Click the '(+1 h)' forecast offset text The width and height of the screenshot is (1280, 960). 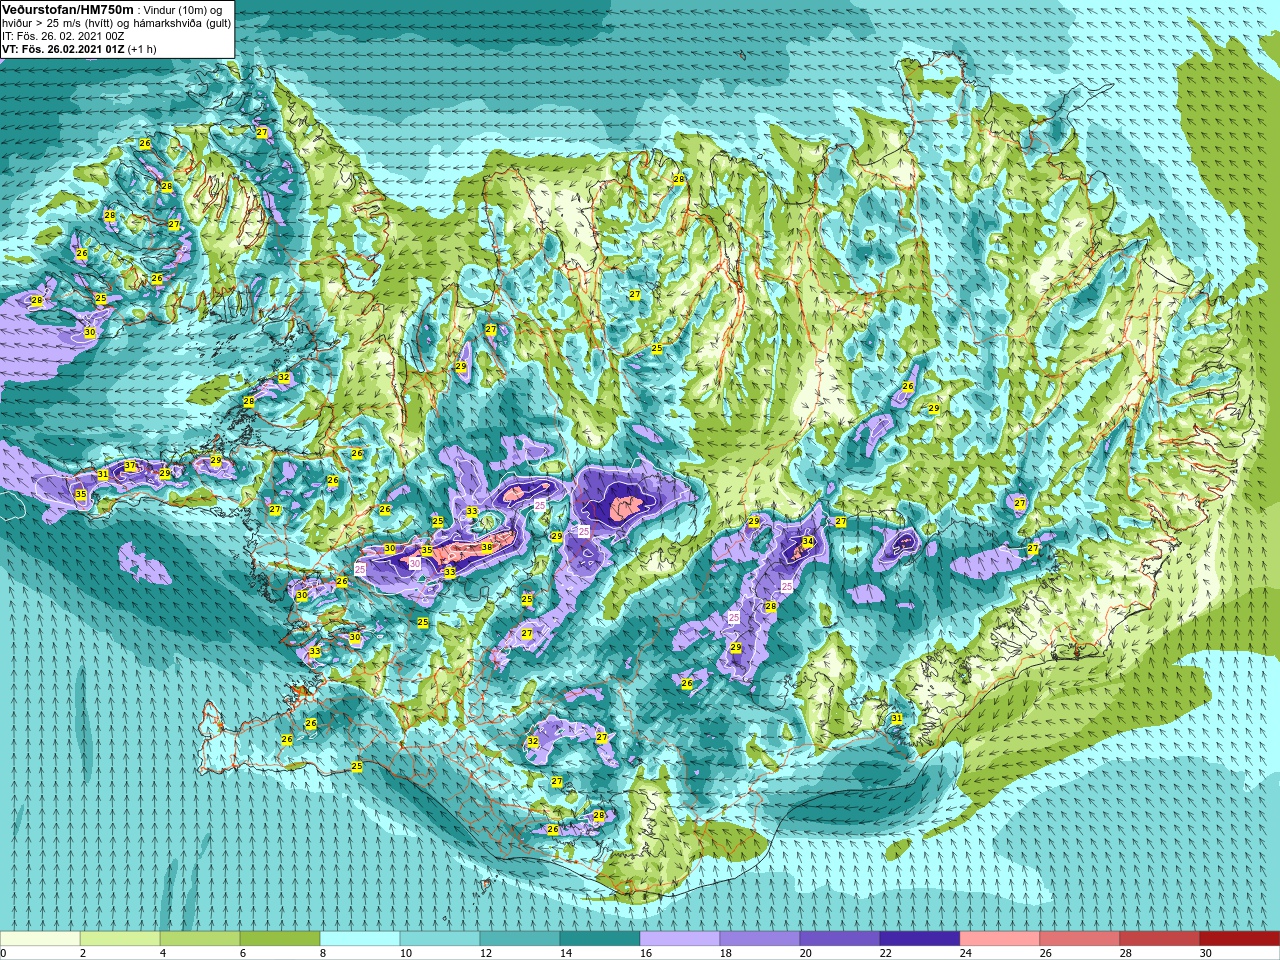tap(142, 49)
